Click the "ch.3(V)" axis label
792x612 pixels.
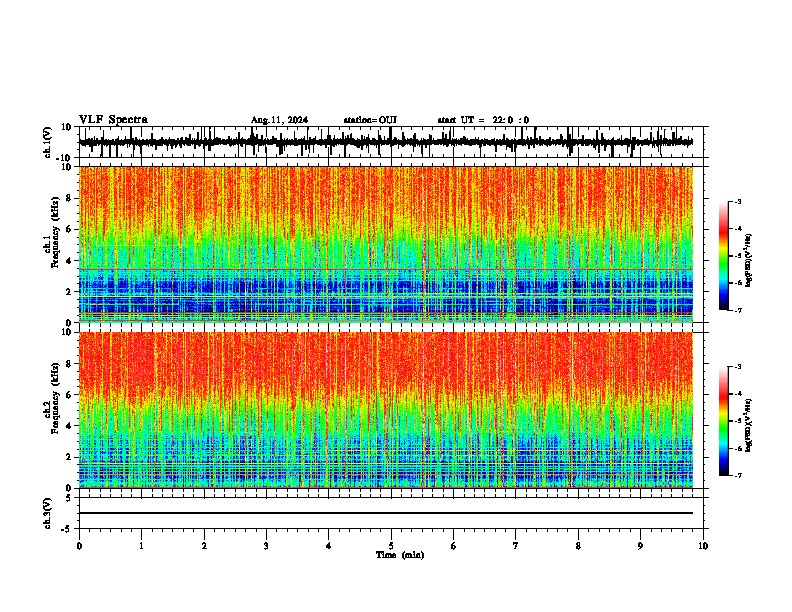(x=48, y=514)
